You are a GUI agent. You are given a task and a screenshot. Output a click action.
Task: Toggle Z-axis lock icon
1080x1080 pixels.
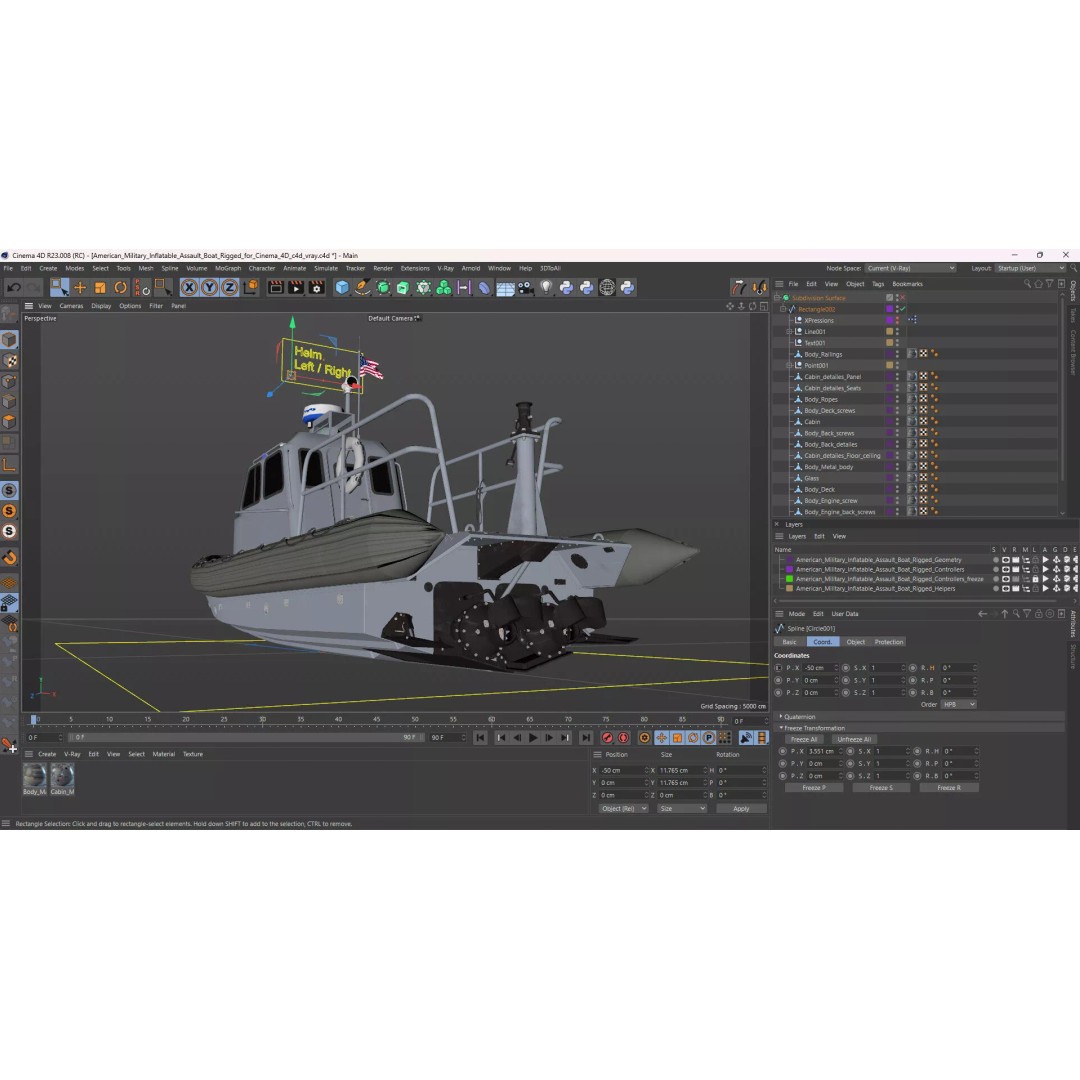pos(229,287)
